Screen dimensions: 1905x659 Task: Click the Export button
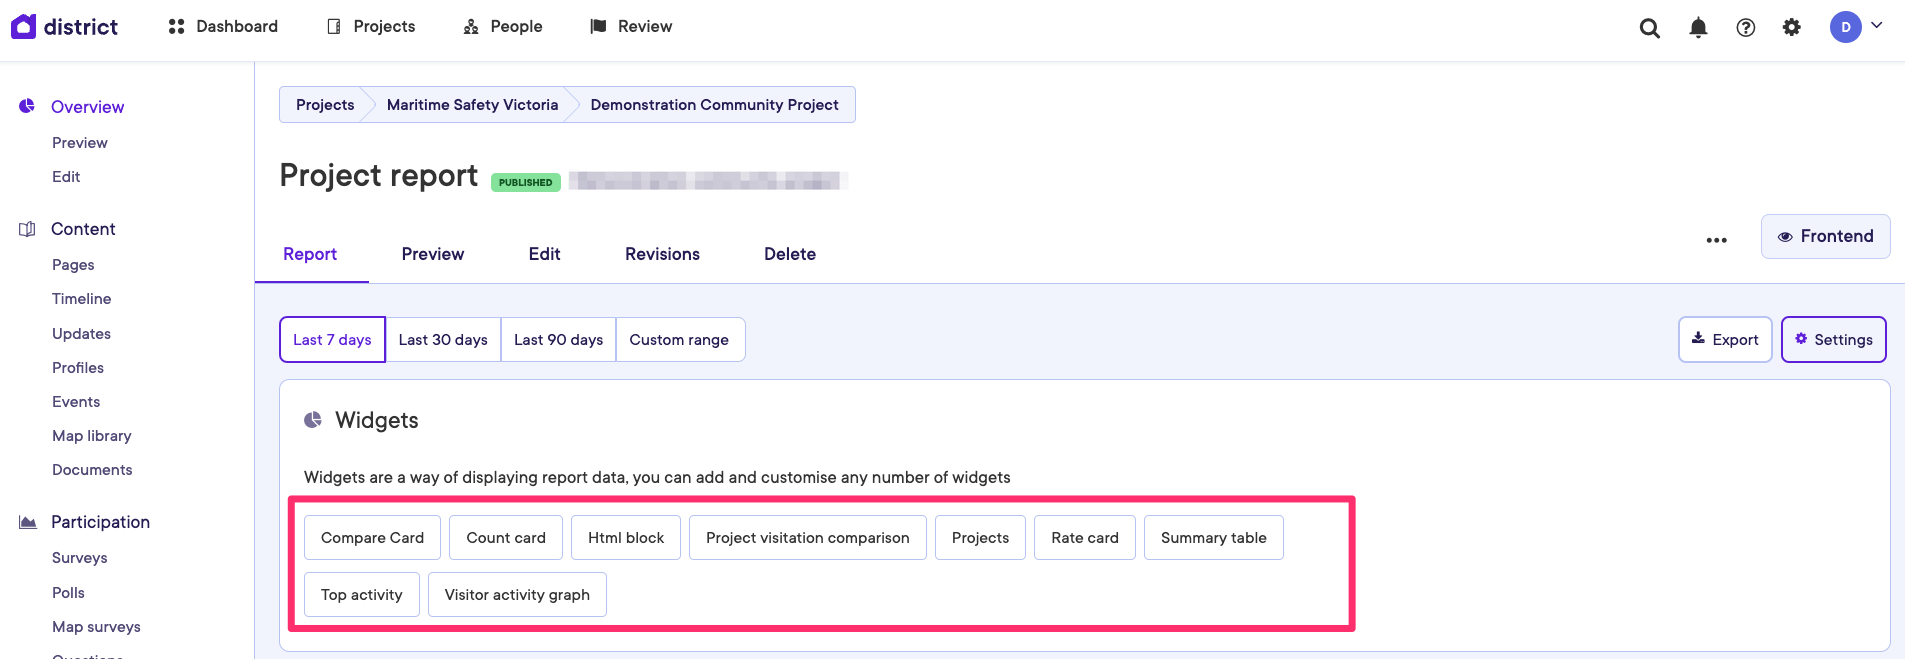(1724, 340)
